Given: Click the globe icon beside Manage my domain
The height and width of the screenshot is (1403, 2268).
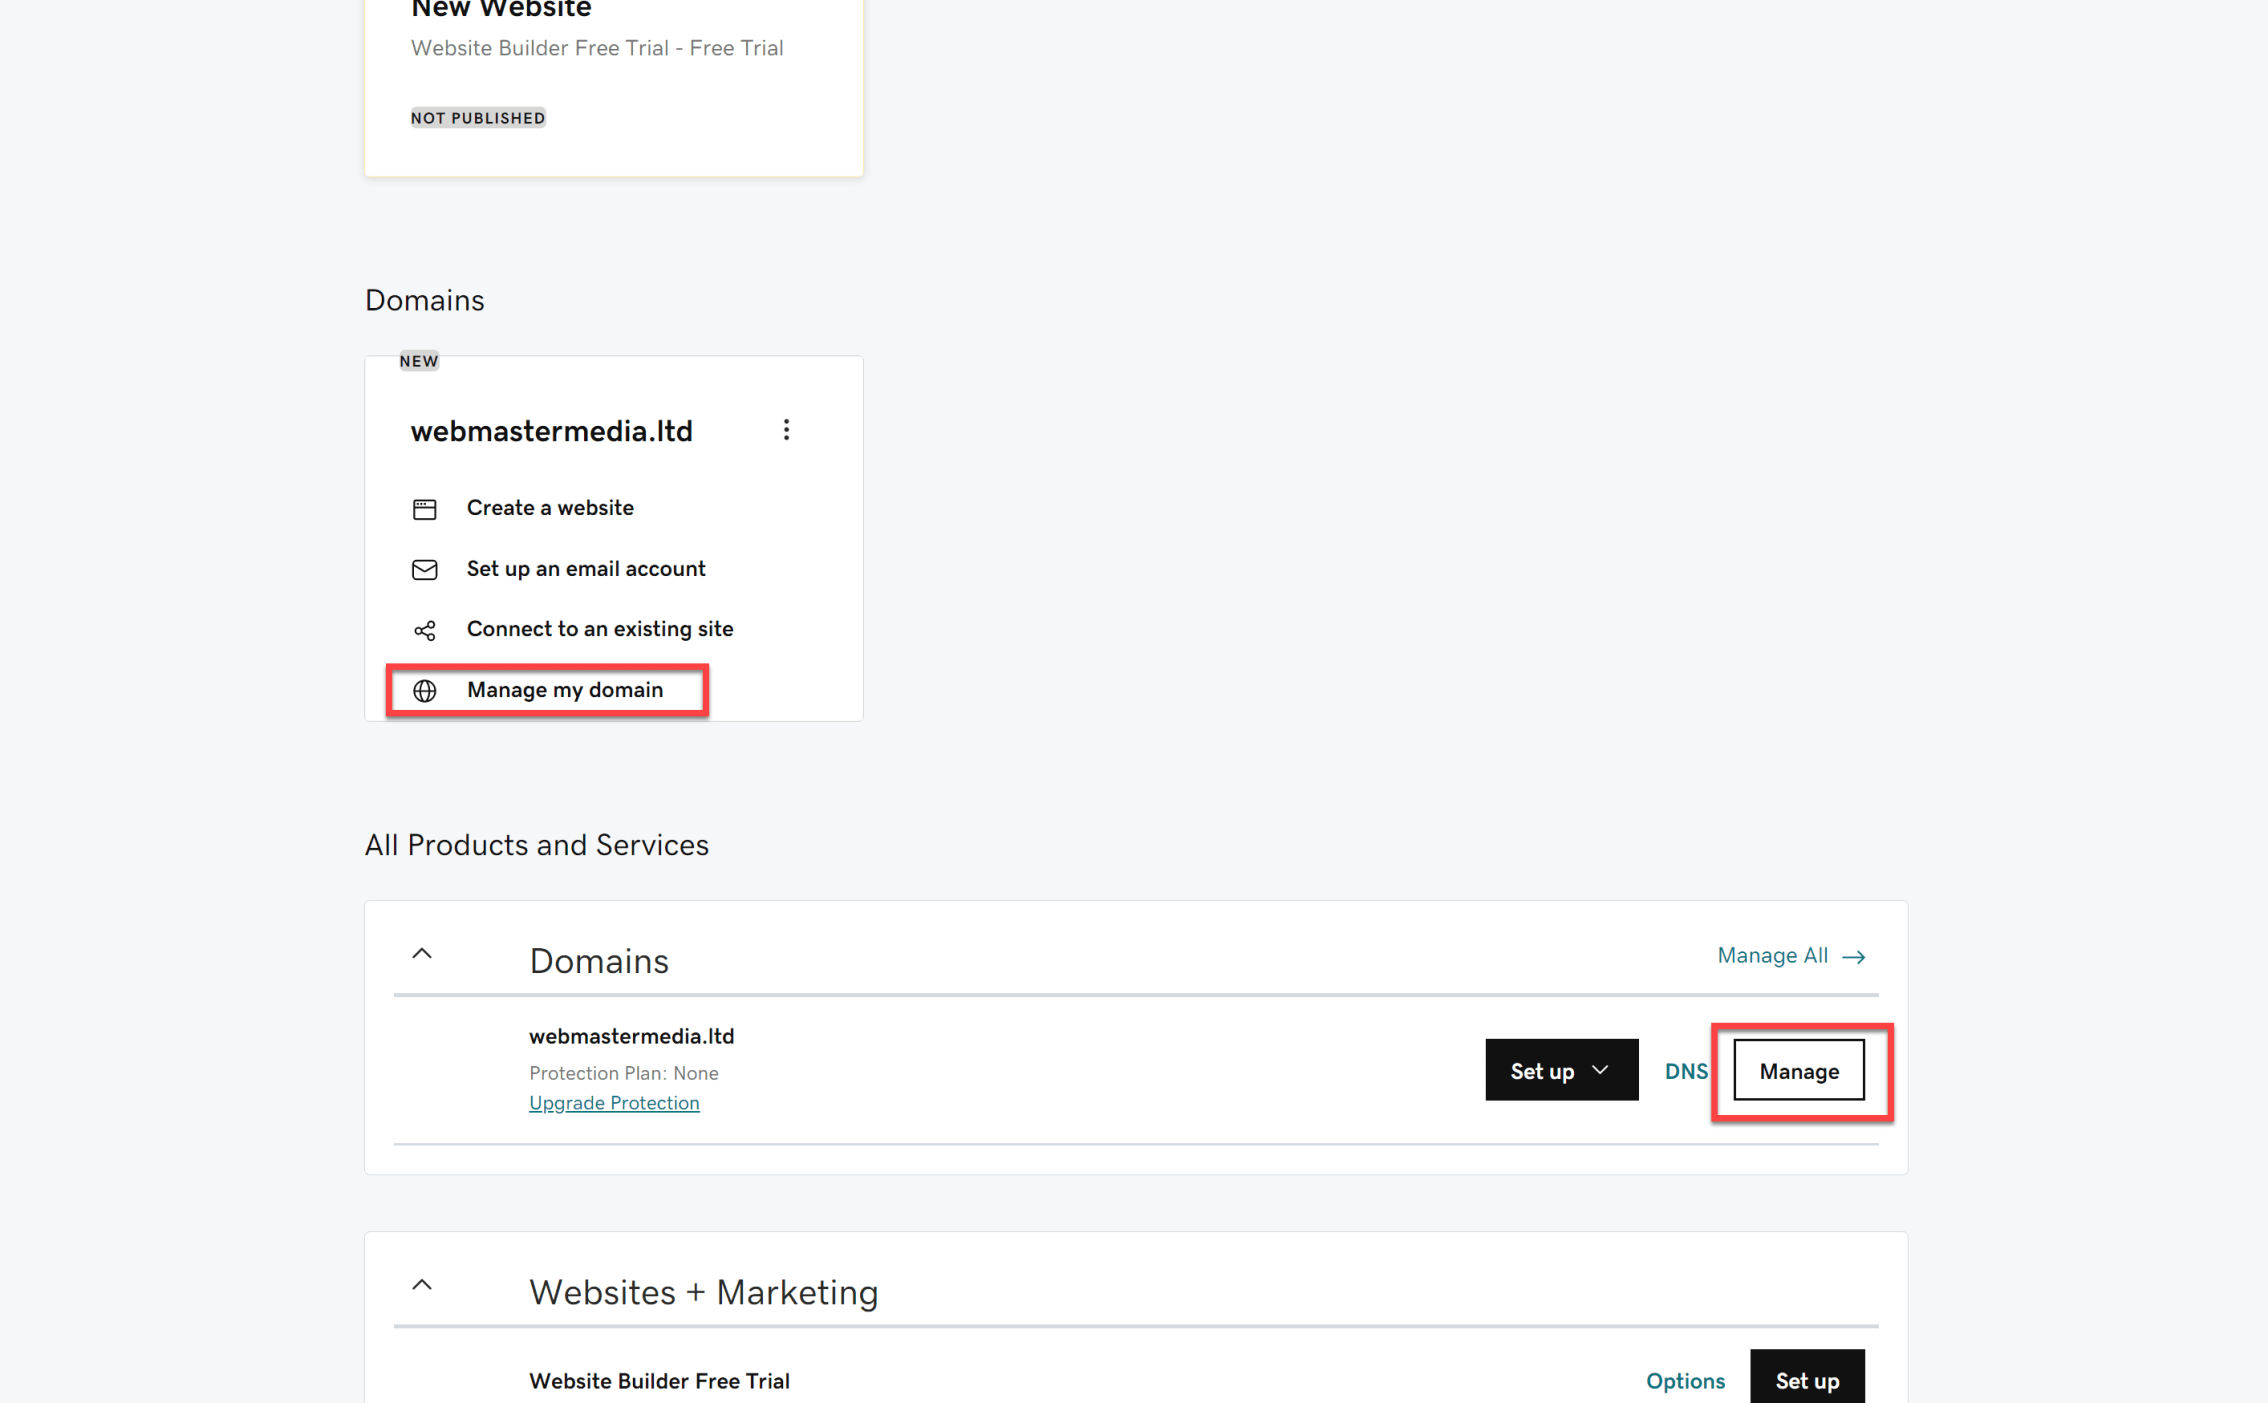Looking at the screenshot, I should tap(424, 691).
